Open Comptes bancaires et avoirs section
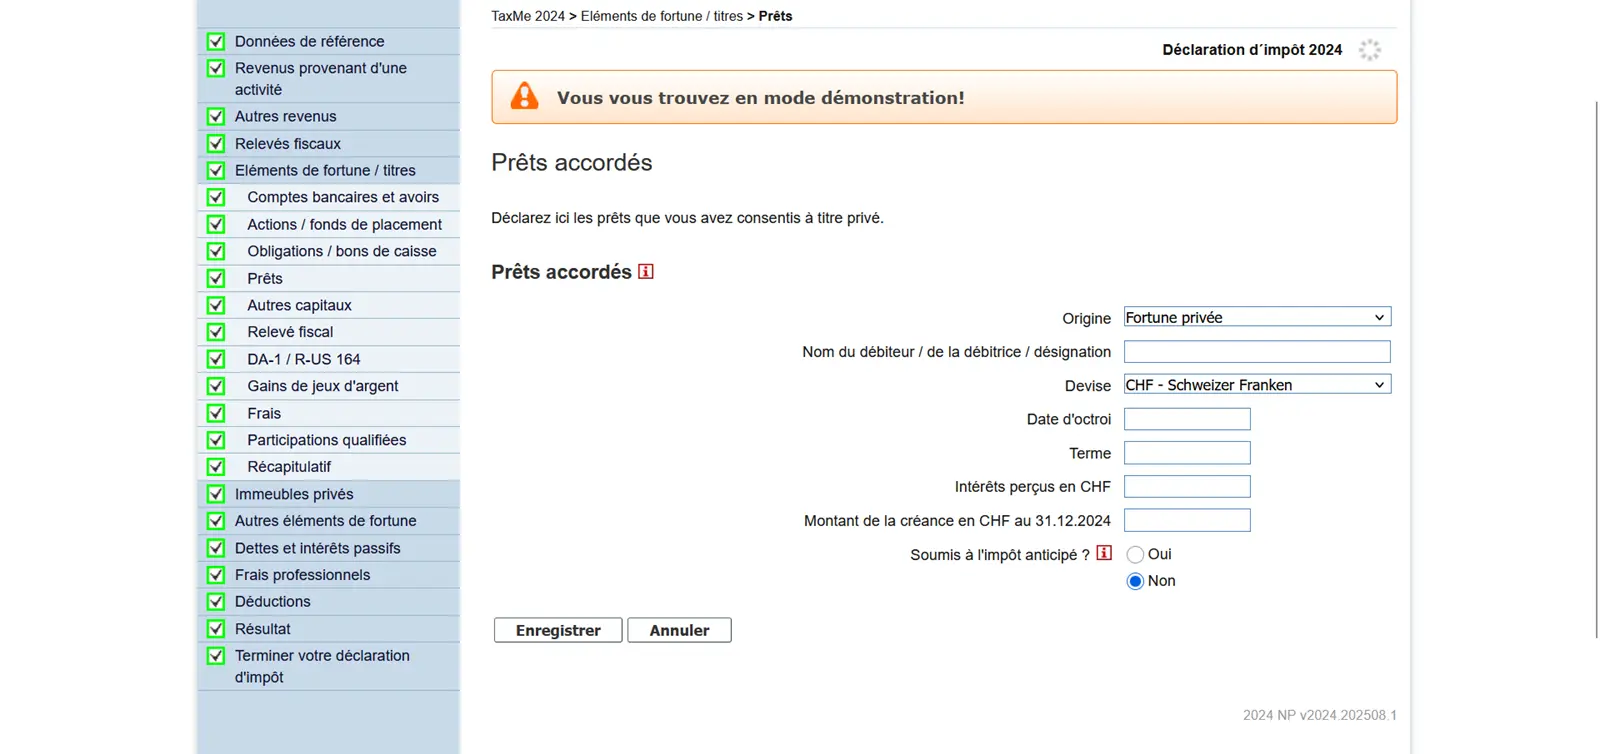1600x754 pixels. click(x=343, y=197)
